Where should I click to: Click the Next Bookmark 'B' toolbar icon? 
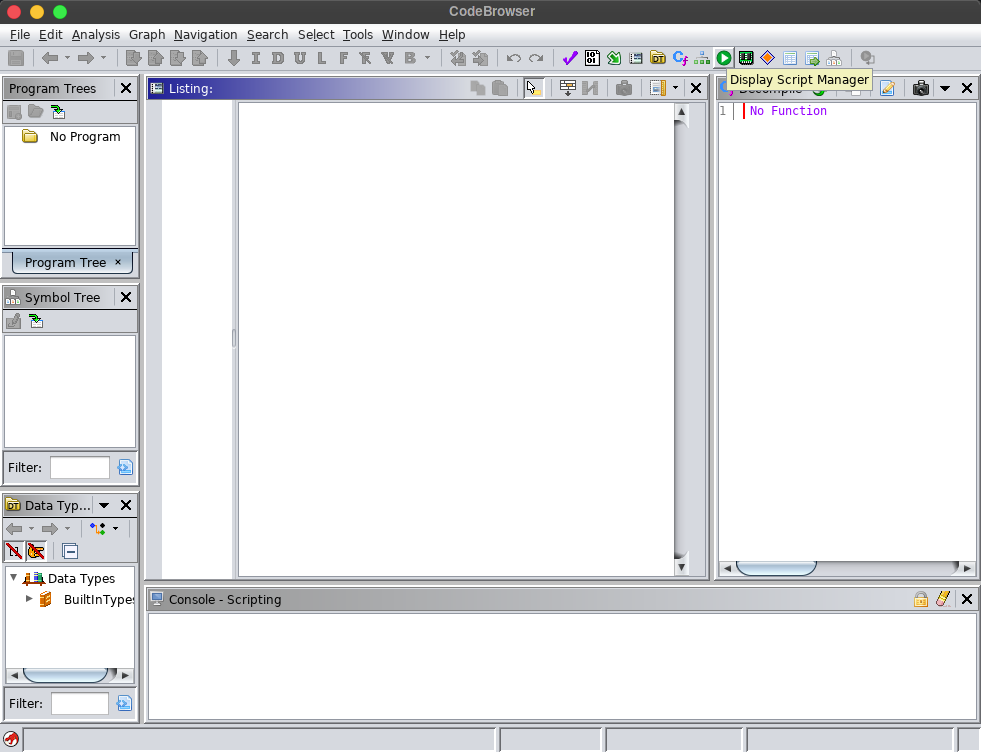(410, 58)
